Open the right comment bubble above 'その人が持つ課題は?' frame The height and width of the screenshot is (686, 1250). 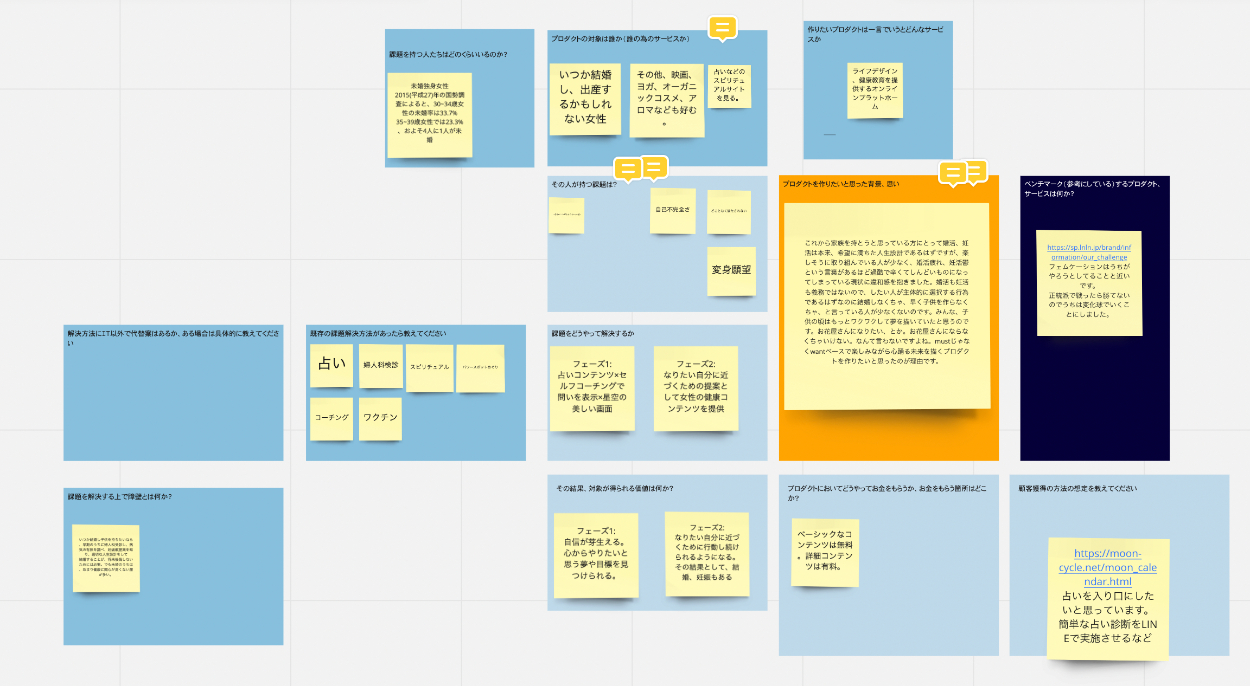[x=654, y=168]
